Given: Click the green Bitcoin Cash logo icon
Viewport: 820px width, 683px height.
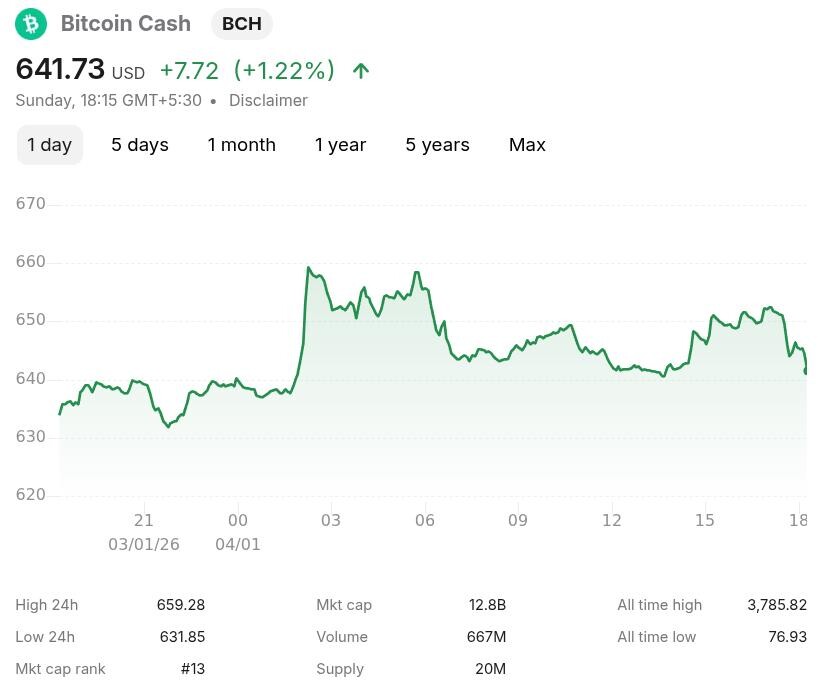Looking at the screenshot, I should 31,24.
